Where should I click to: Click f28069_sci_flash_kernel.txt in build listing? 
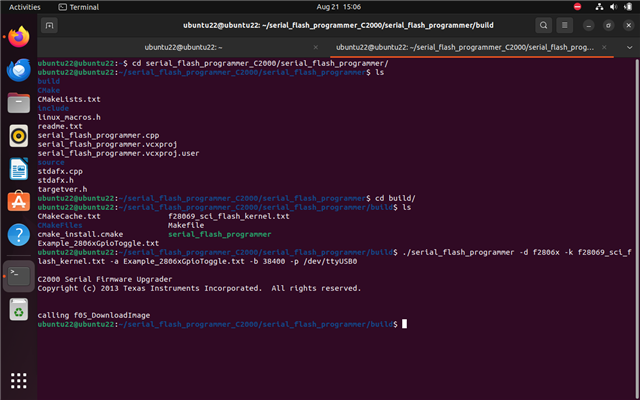point(229,216)
